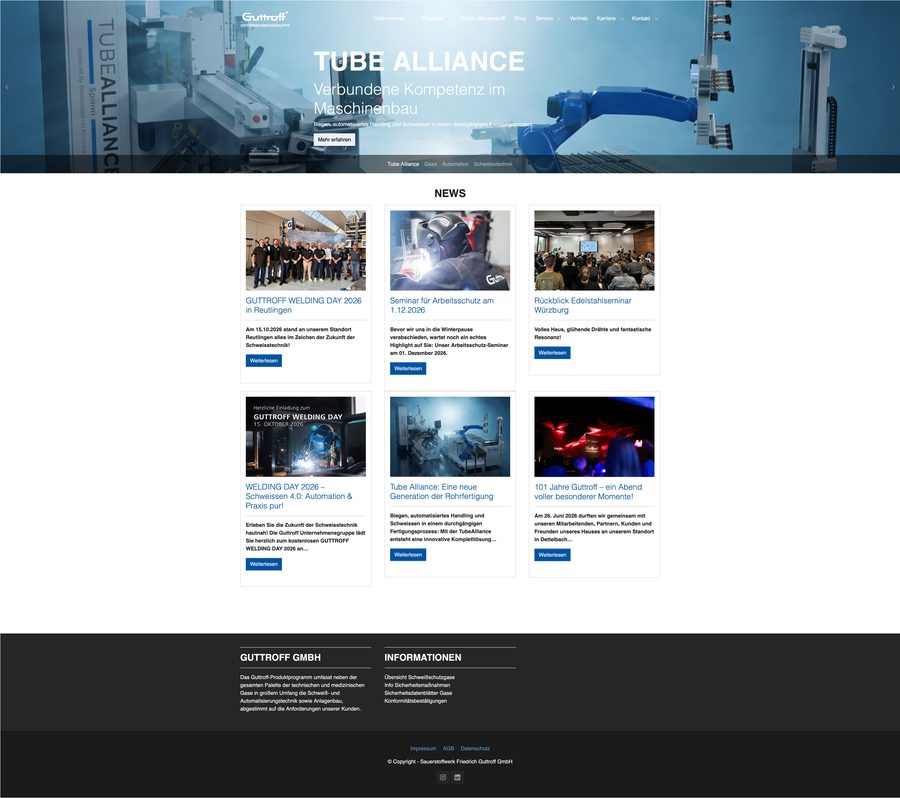Open the Instagram icon in footer

click(x=443, y=777)
